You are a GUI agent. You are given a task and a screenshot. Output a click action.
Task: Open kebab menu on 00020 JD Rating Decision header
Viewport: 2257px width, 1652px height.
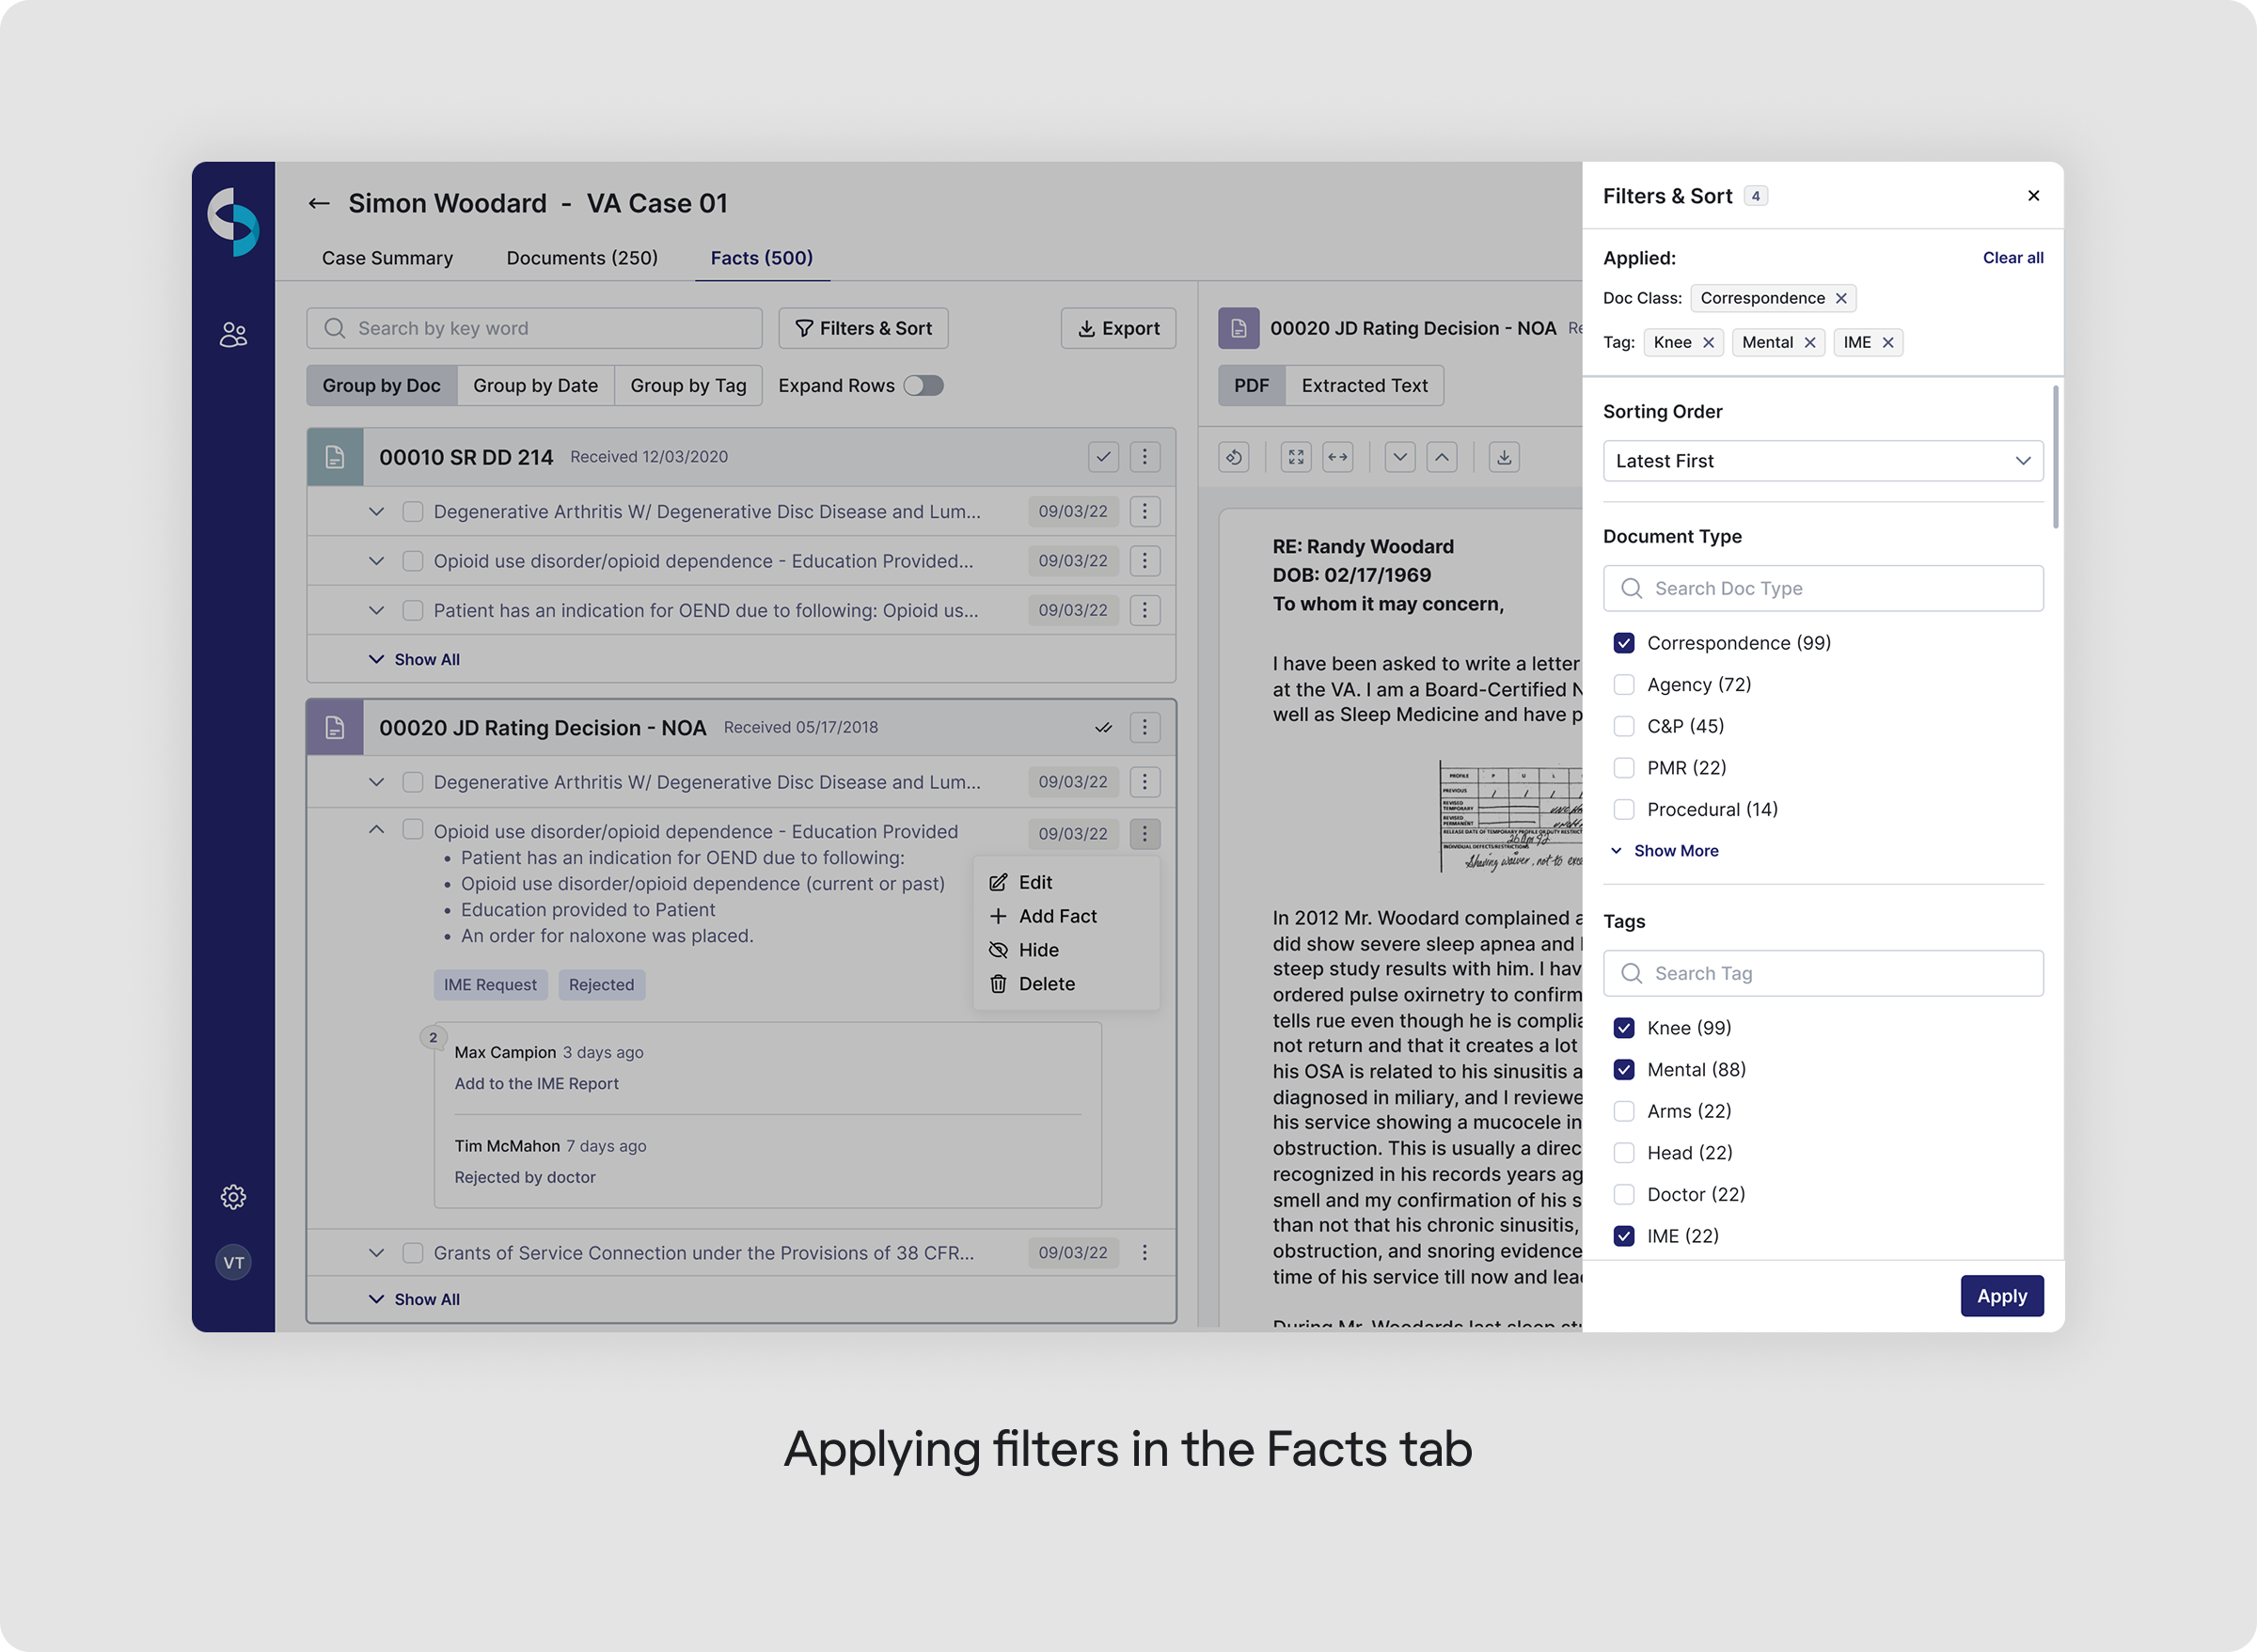click(1145, 727)
